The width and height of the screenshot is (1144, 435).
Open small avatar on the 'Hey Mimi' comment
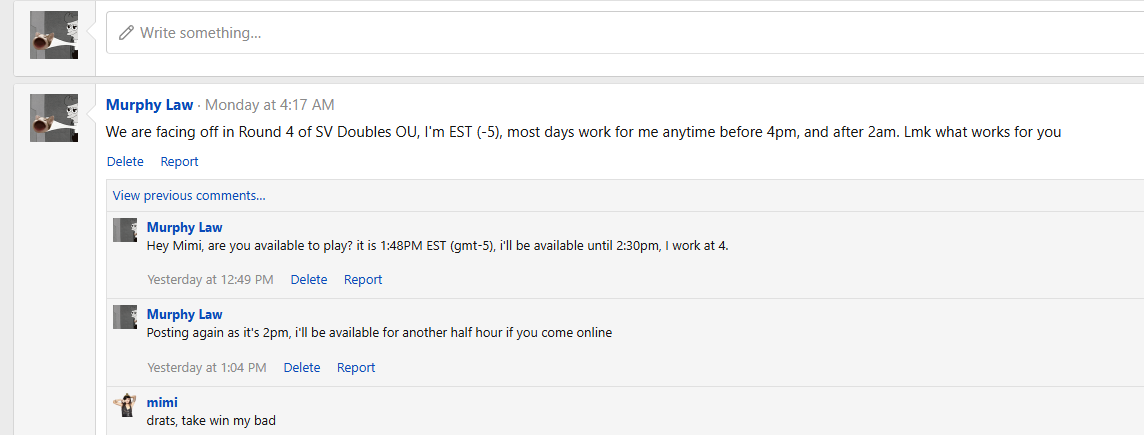[125, 230]
